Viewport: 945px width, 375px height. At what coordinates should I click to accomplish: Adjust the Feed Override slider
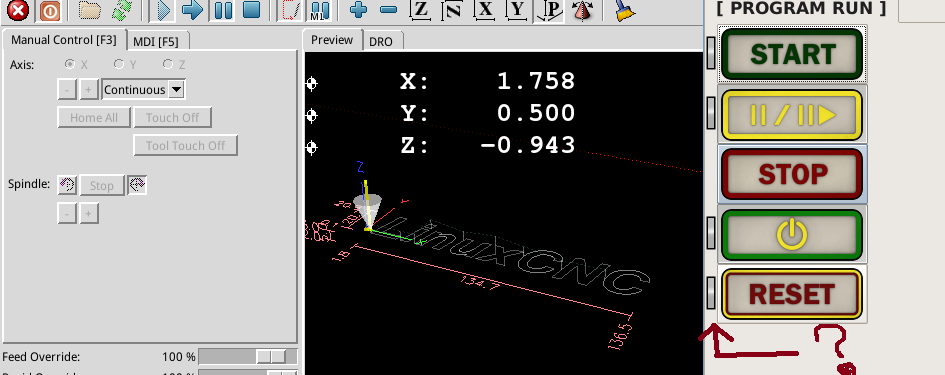coord(248,357)
